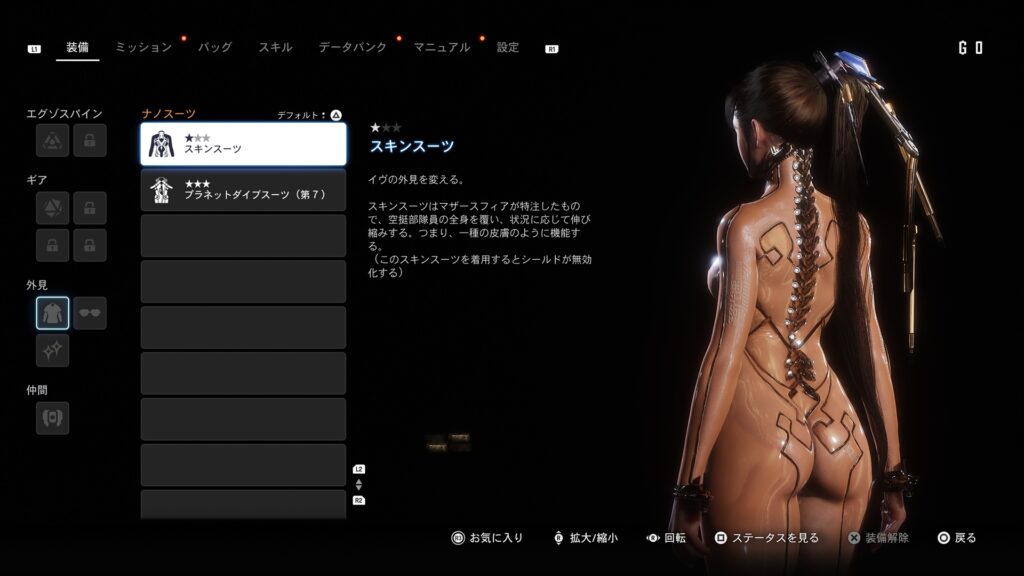Open the データバンク tab
The width and height of the screenshot is (1024, 576).
353,47
